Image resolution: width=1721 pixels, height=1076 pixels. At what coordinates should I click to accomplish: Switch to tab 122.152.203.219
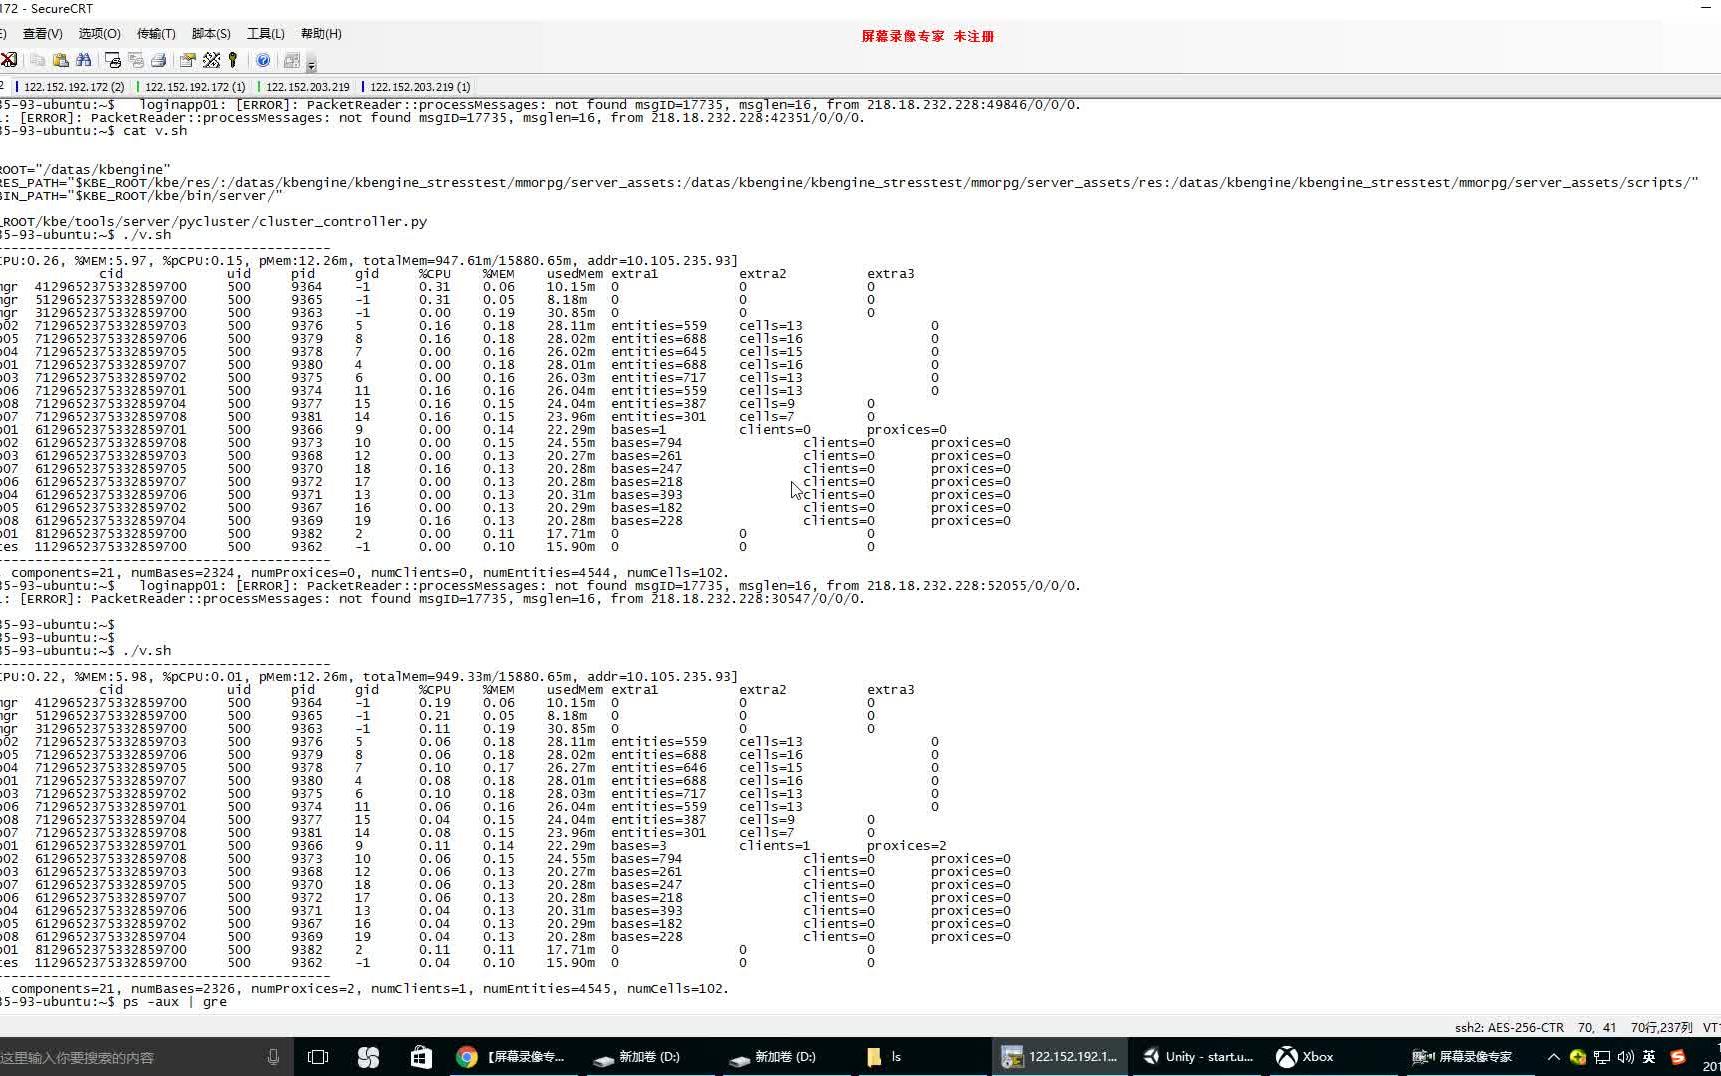point(306,87)
